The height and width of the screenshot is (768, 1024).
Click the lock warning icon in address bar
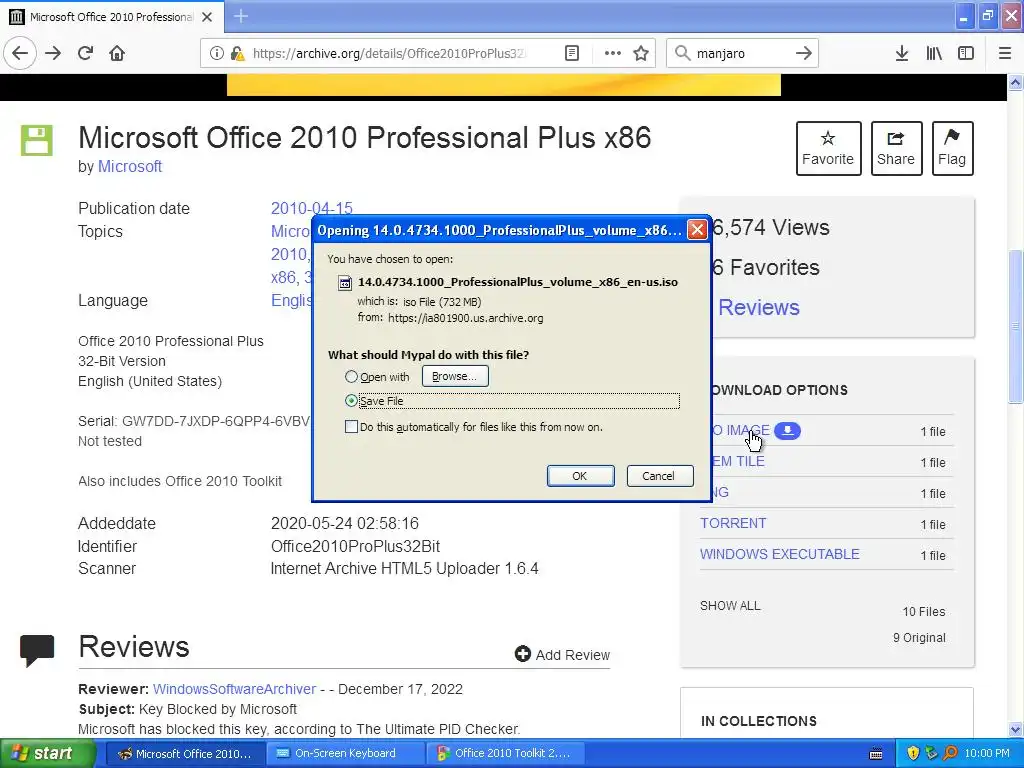click(237, 53)
